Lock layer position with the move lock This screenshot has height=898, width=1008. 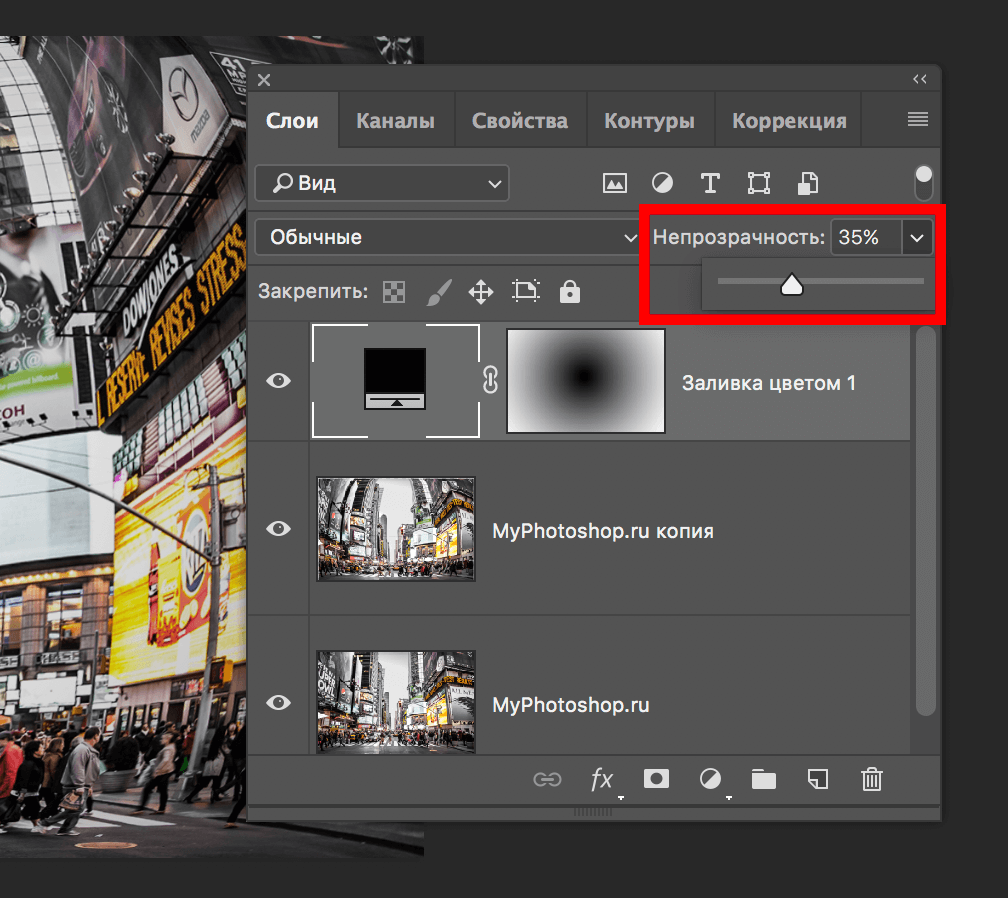(x=481, y=291)
